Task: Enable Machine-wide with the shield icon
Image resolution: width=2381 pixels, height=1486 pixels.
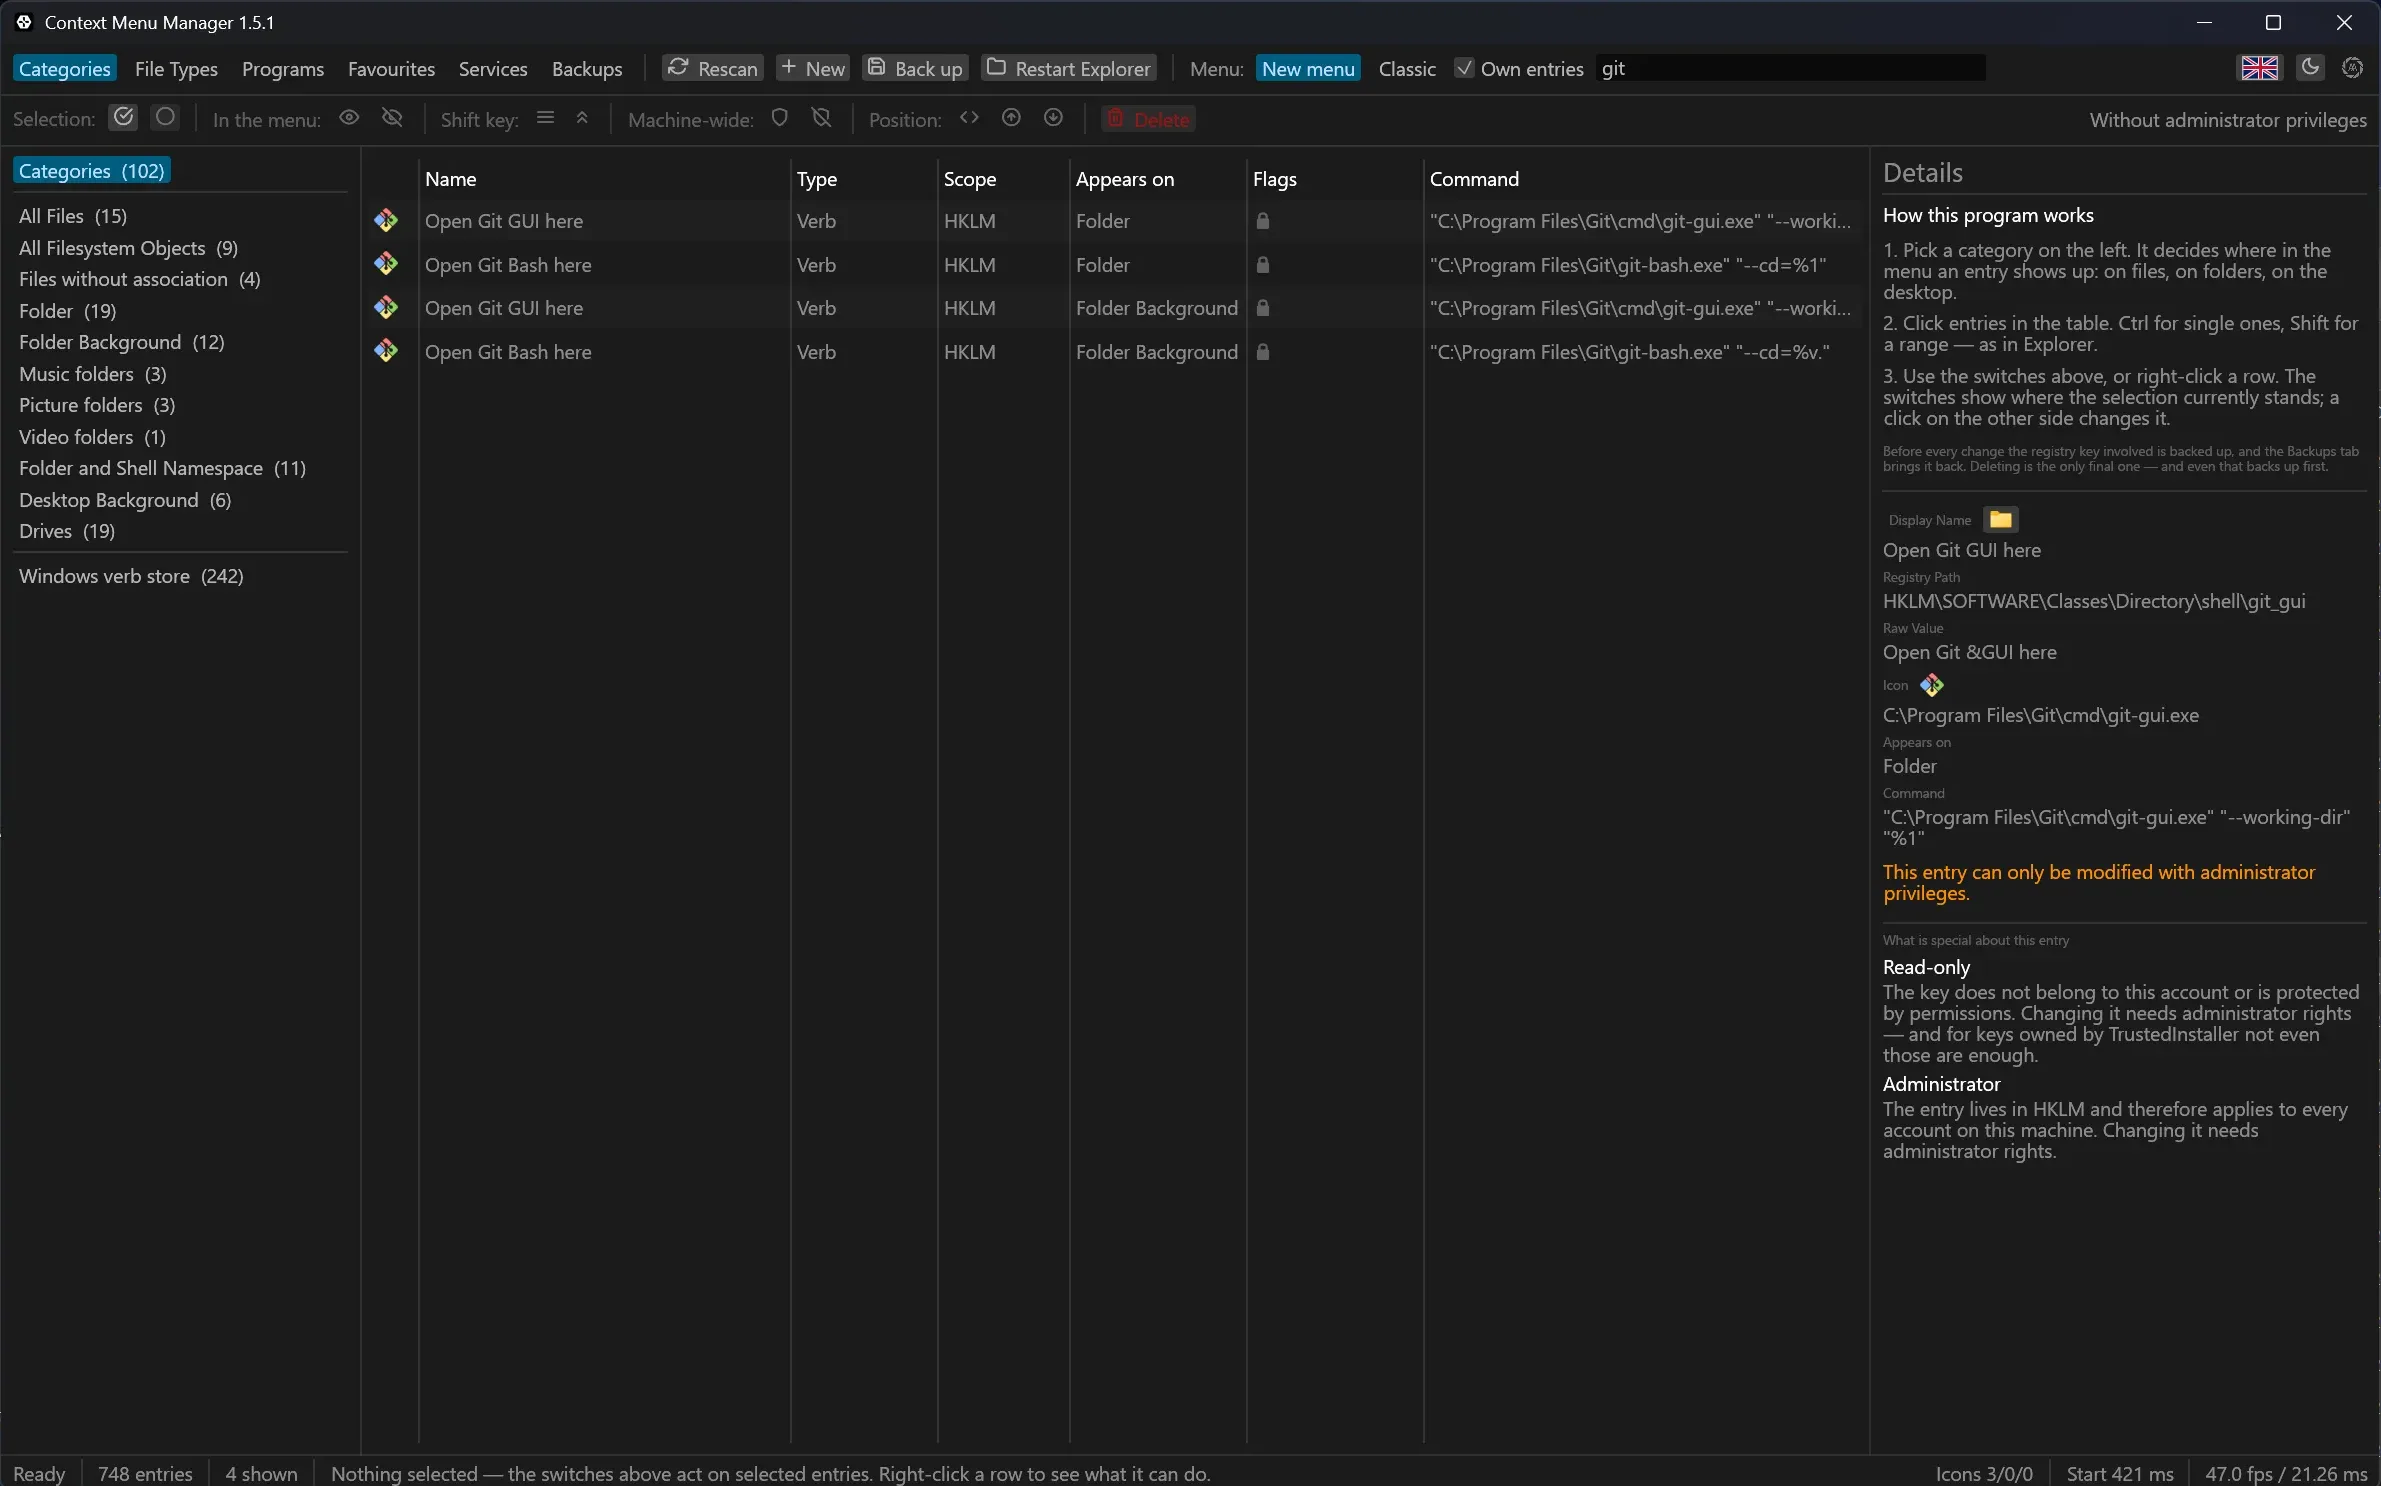Action: pos(780,118)
